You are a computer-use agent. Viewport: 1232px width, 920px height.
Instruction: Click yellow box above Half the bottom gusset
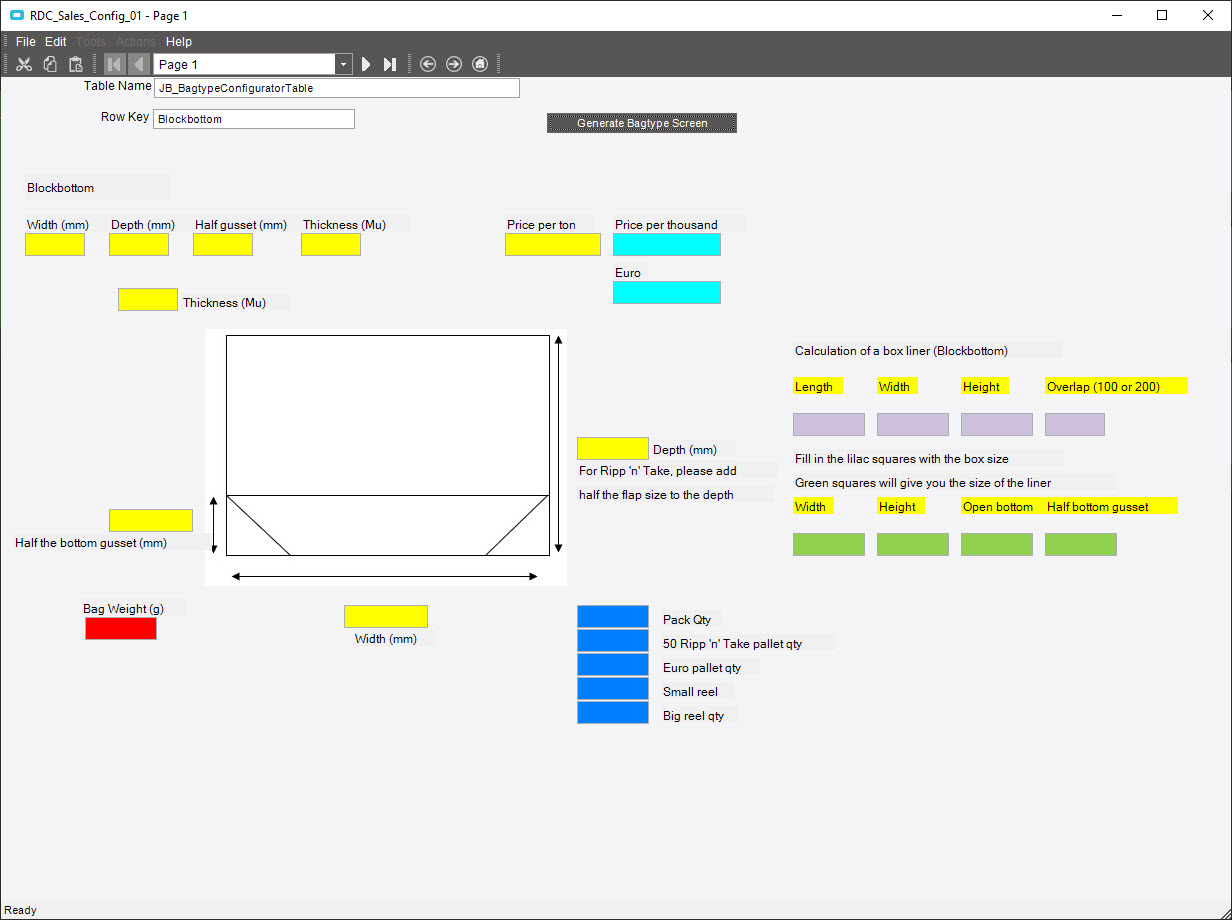click(151, 521)
